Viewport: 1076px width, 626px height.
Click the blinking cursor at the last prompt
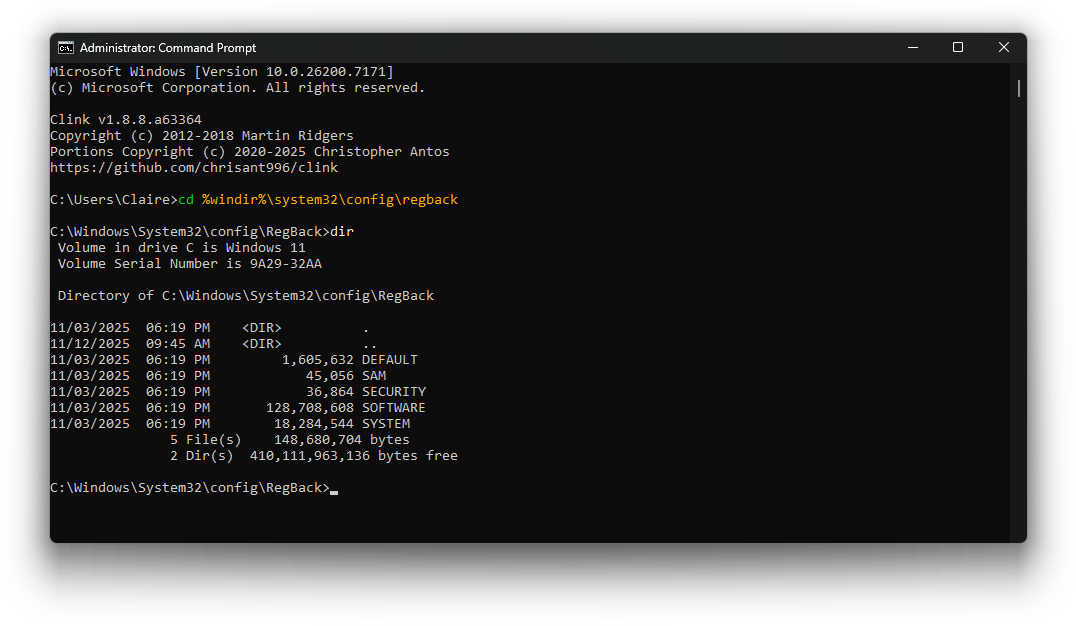point(334,491)
